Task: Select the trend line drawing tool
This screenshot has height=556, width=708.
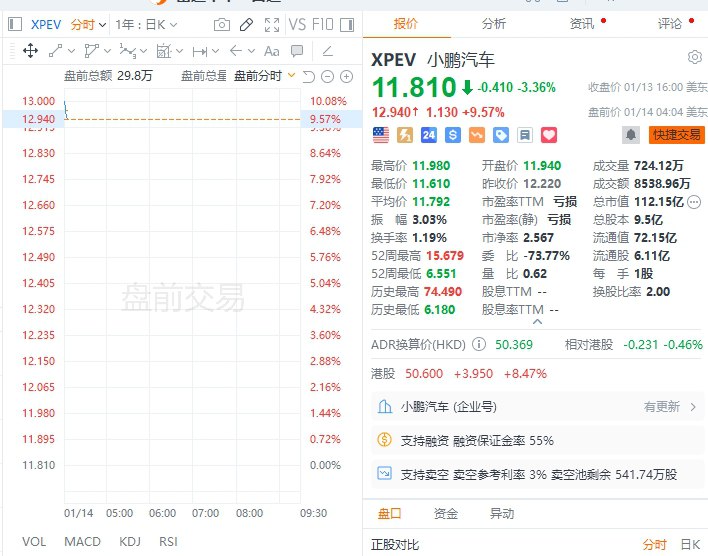Action: 55,51
